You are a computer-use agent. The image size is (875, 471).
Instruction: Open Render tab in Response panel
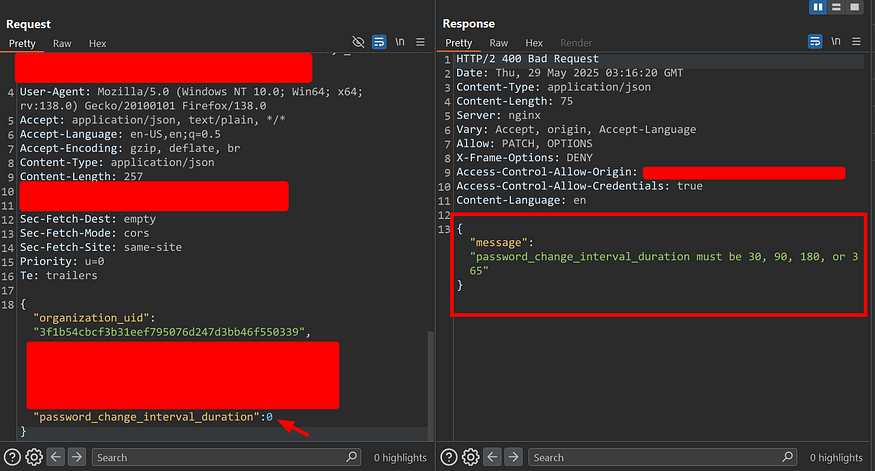click(x=576, y=43)
